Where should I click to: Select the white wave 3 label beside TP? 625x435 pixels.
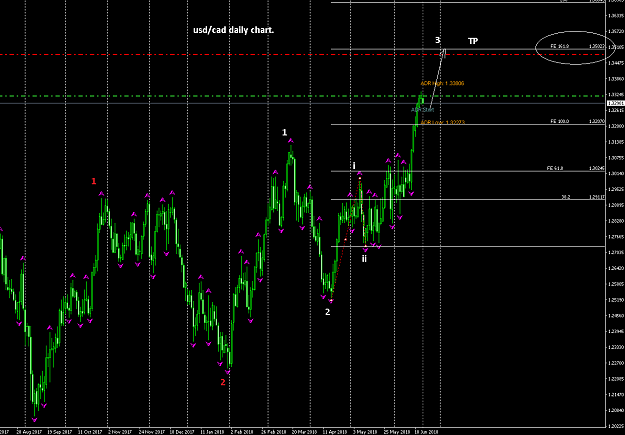tap(438, 40)
